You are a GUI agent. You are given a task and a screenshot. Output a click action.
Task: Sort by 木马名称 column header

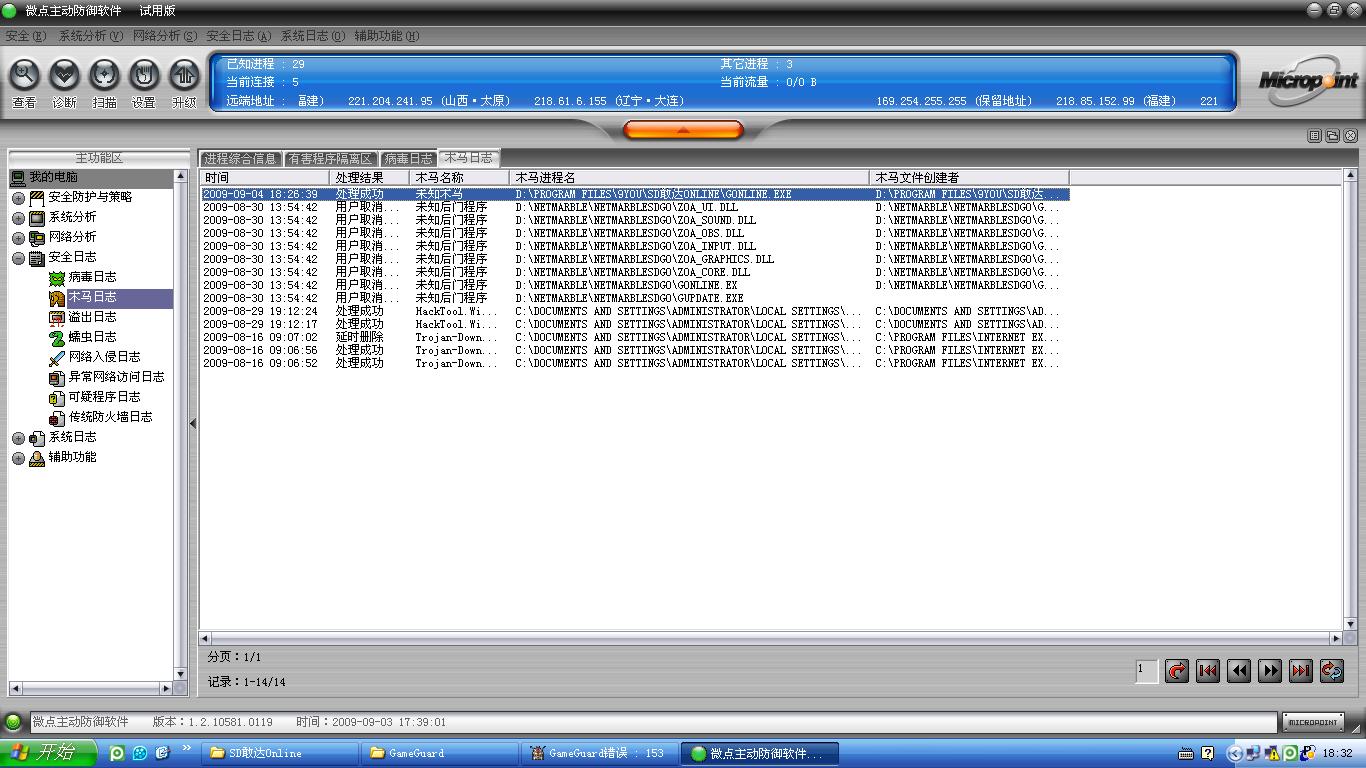pos(460,177)
